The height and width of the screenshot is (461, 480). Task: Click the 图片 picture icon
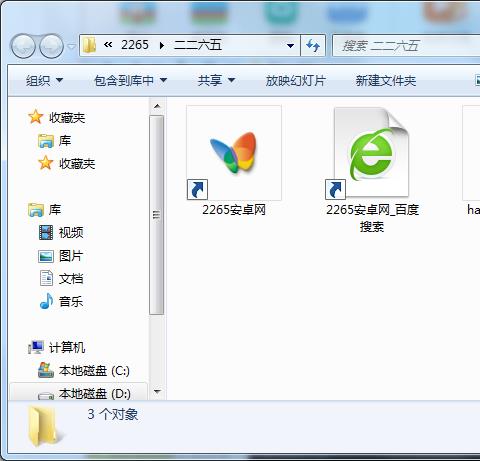click(46, 256)
